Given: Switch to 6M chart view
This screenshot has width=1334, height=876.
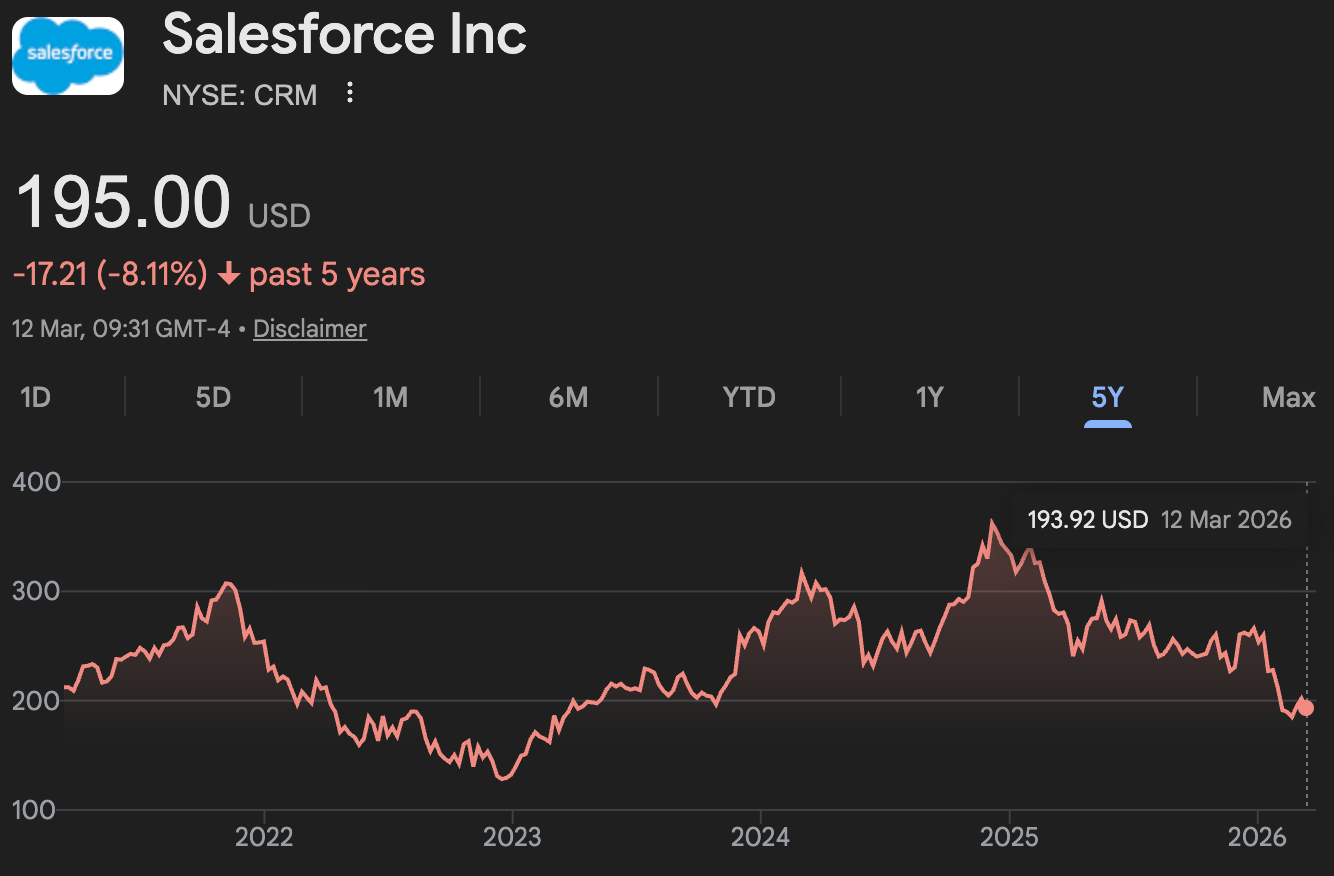Looking at the screenshot, I should pos(568,398).
